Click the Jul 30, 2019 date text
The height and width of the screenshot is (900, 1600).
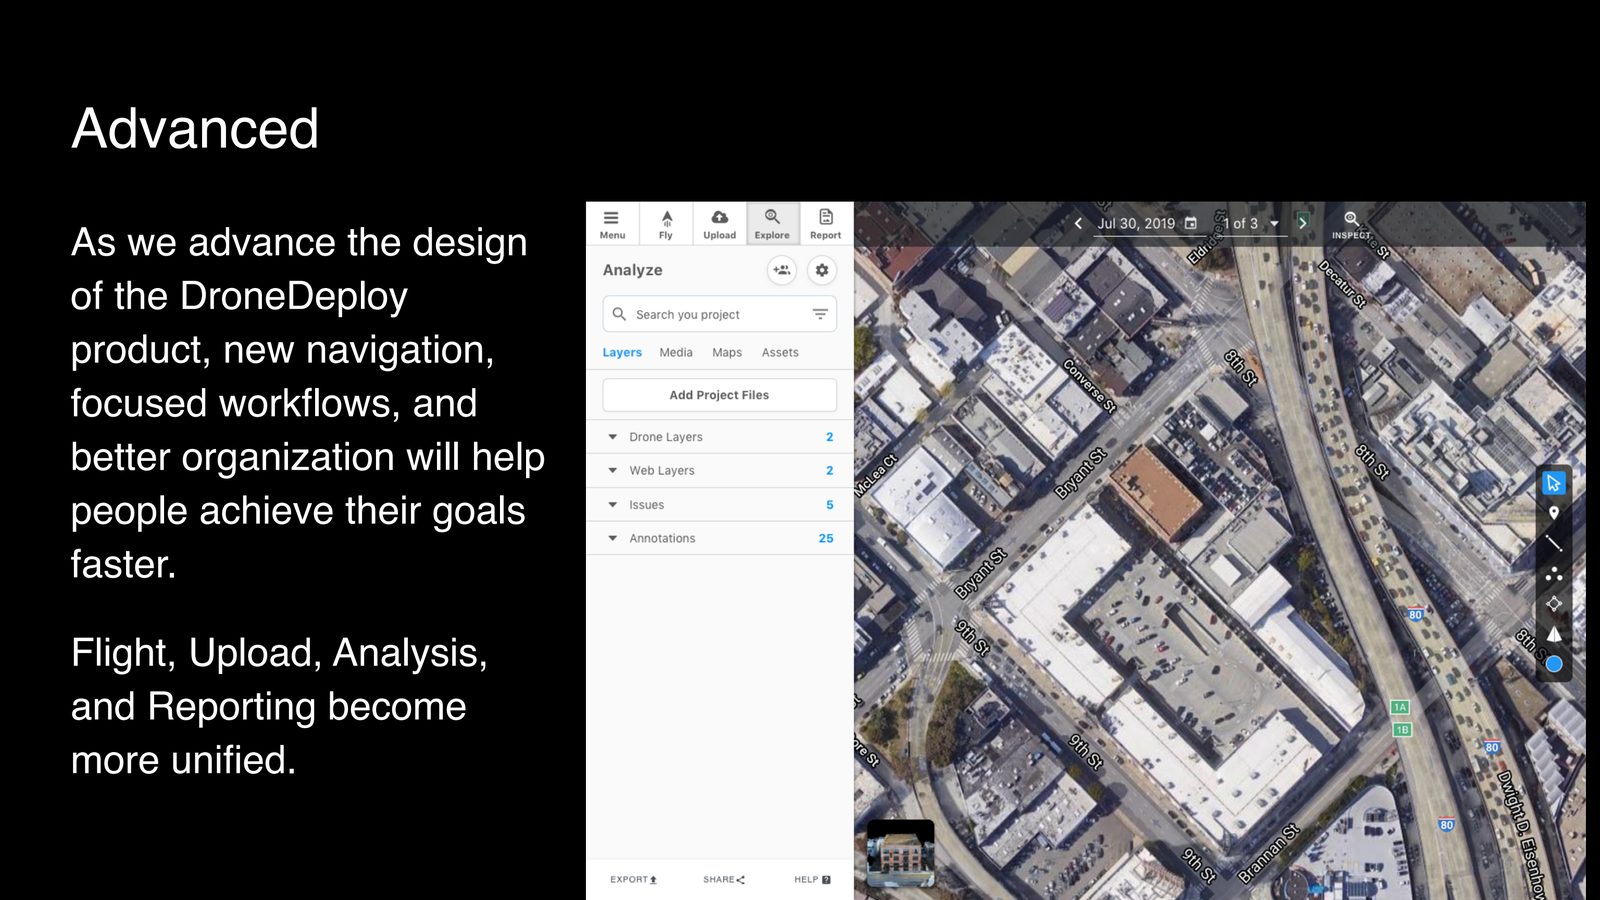(1136, 224)
